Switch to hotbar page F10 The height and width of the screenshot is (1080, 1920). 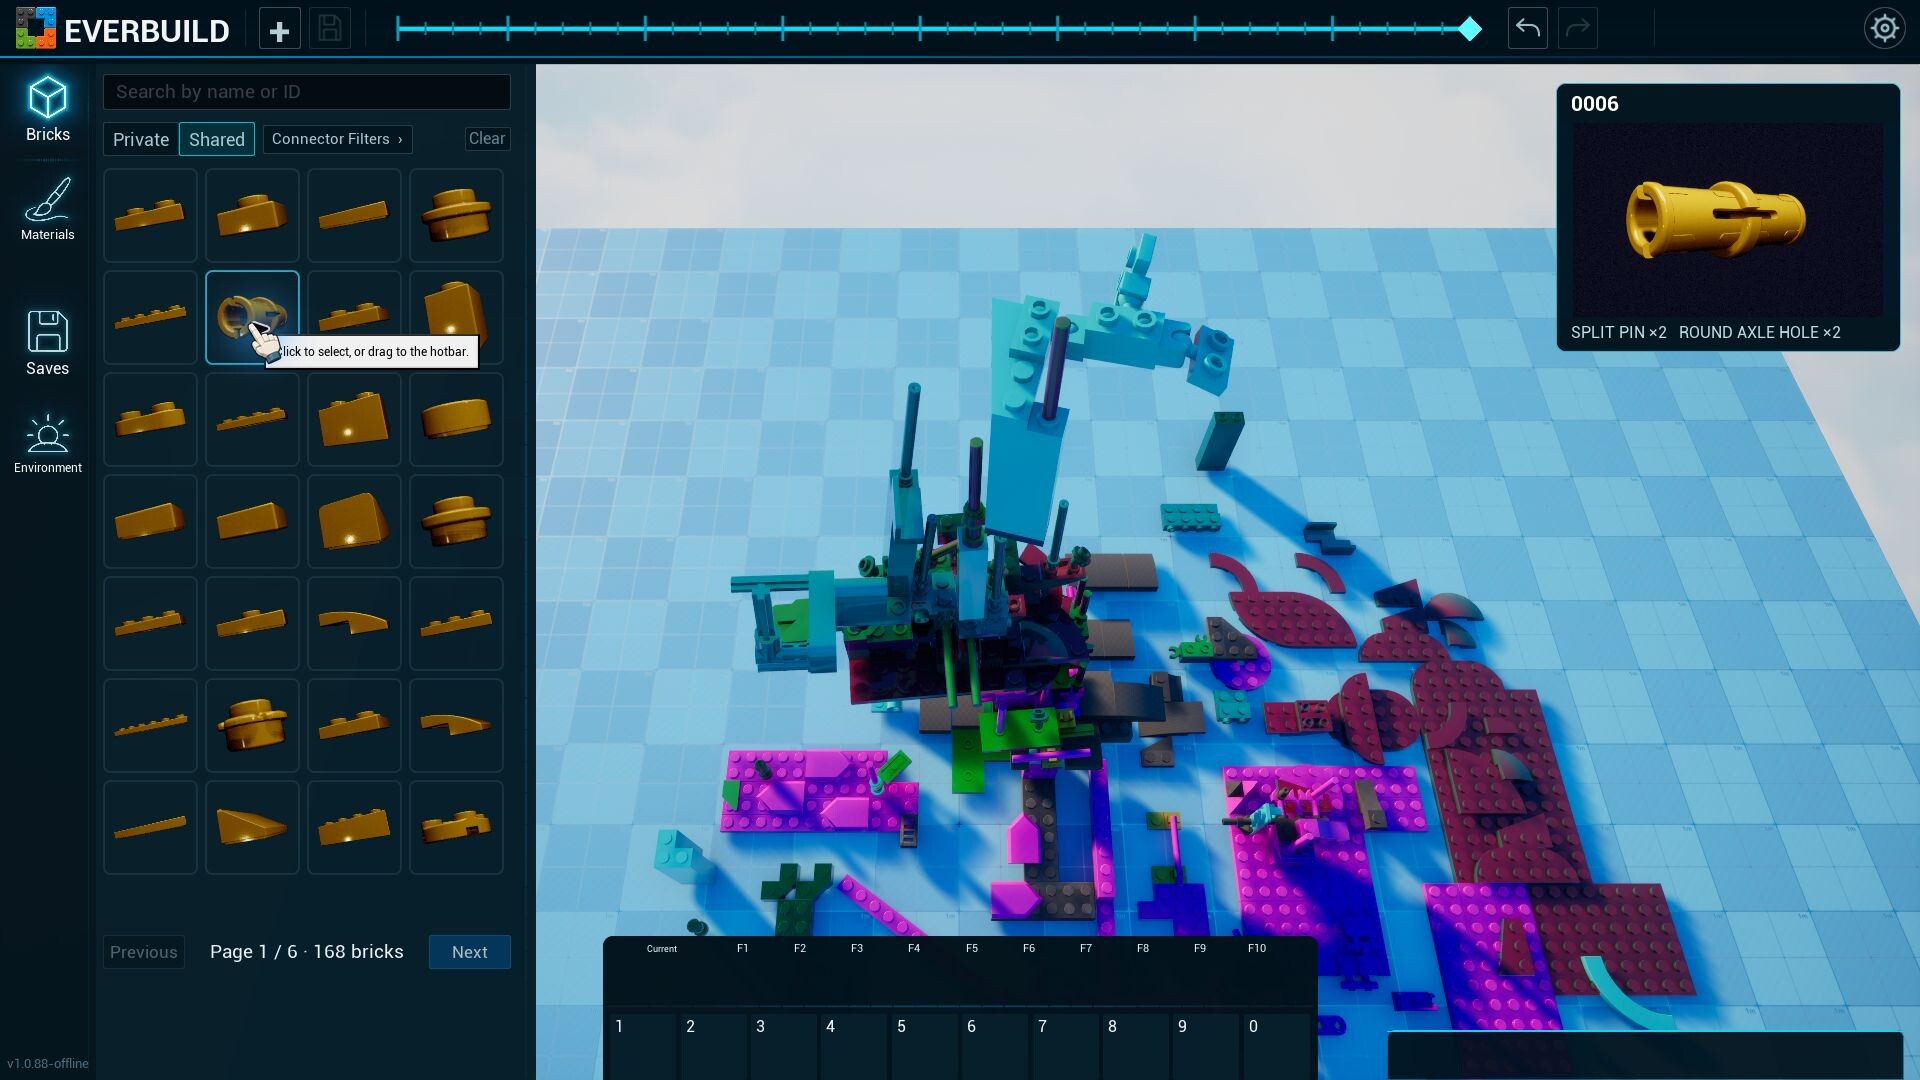click(1256, 948)
